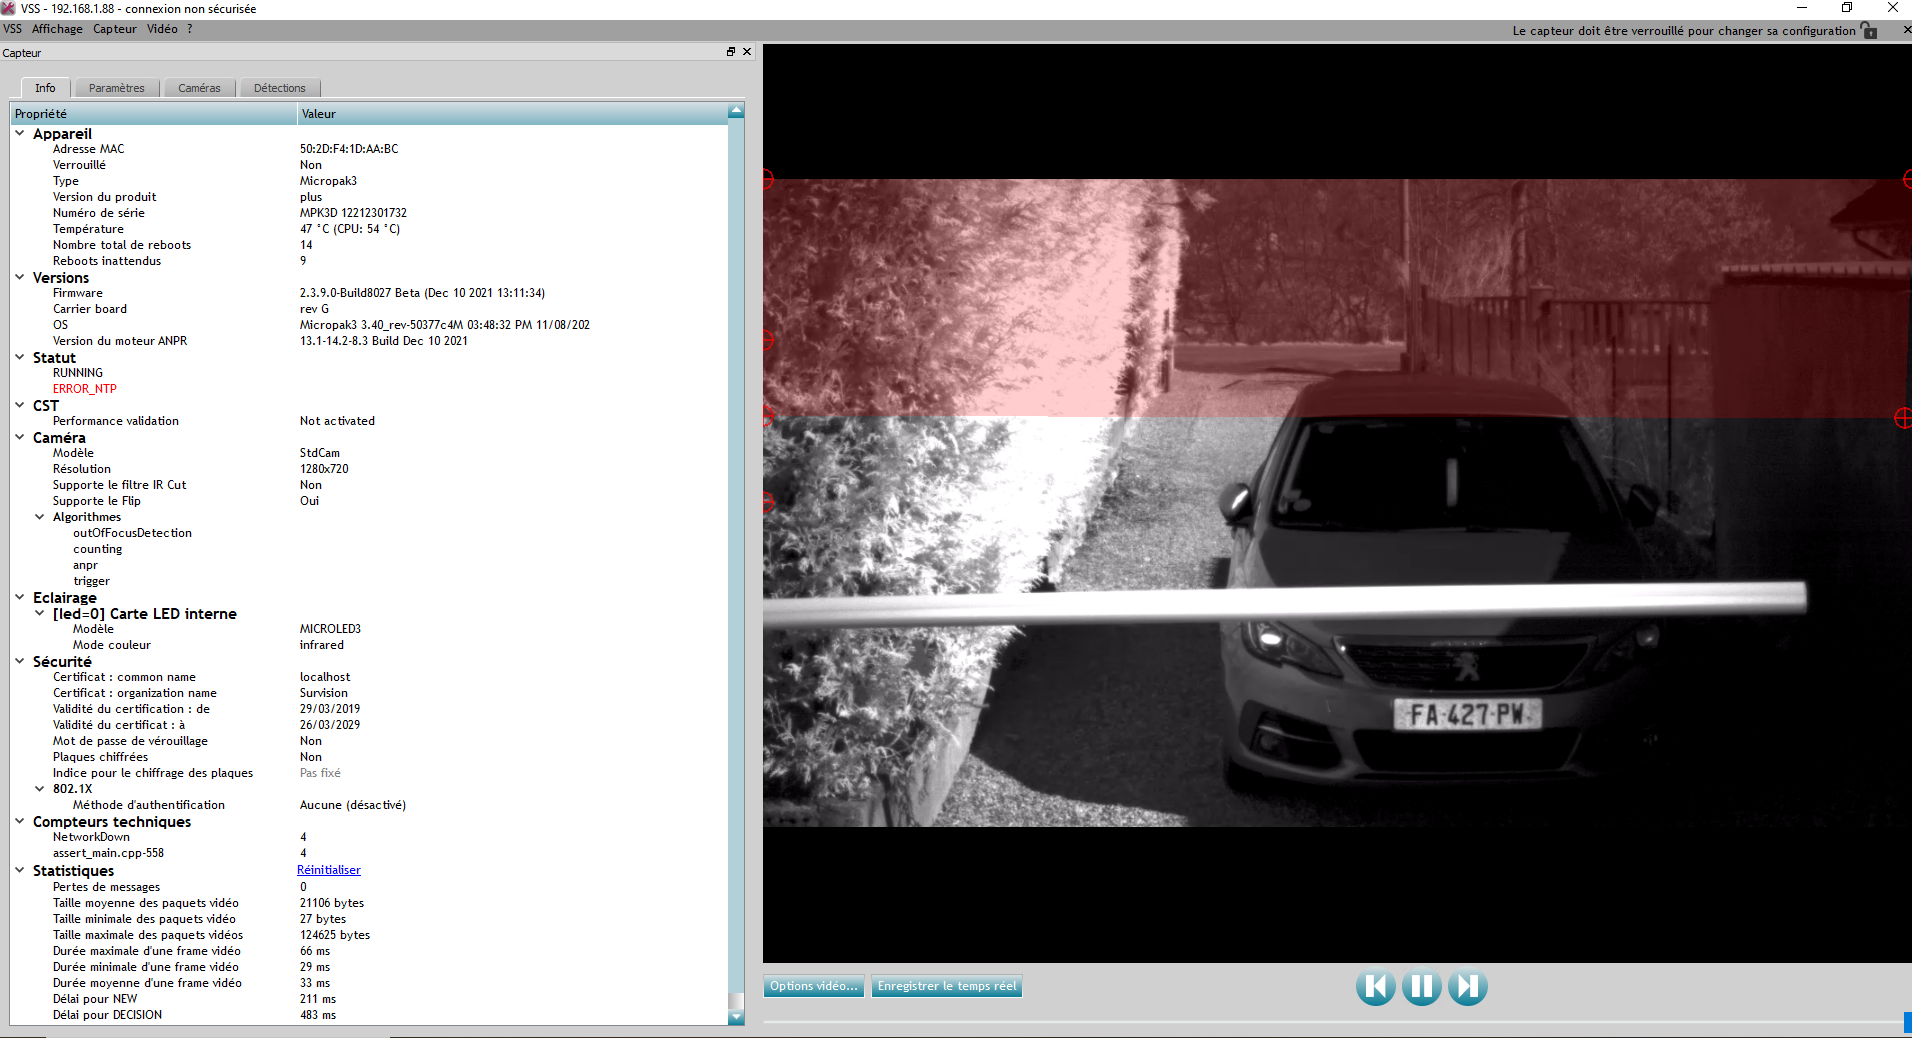
Task: Collapse the Compteurs techniques section
Action: (20, 821)
